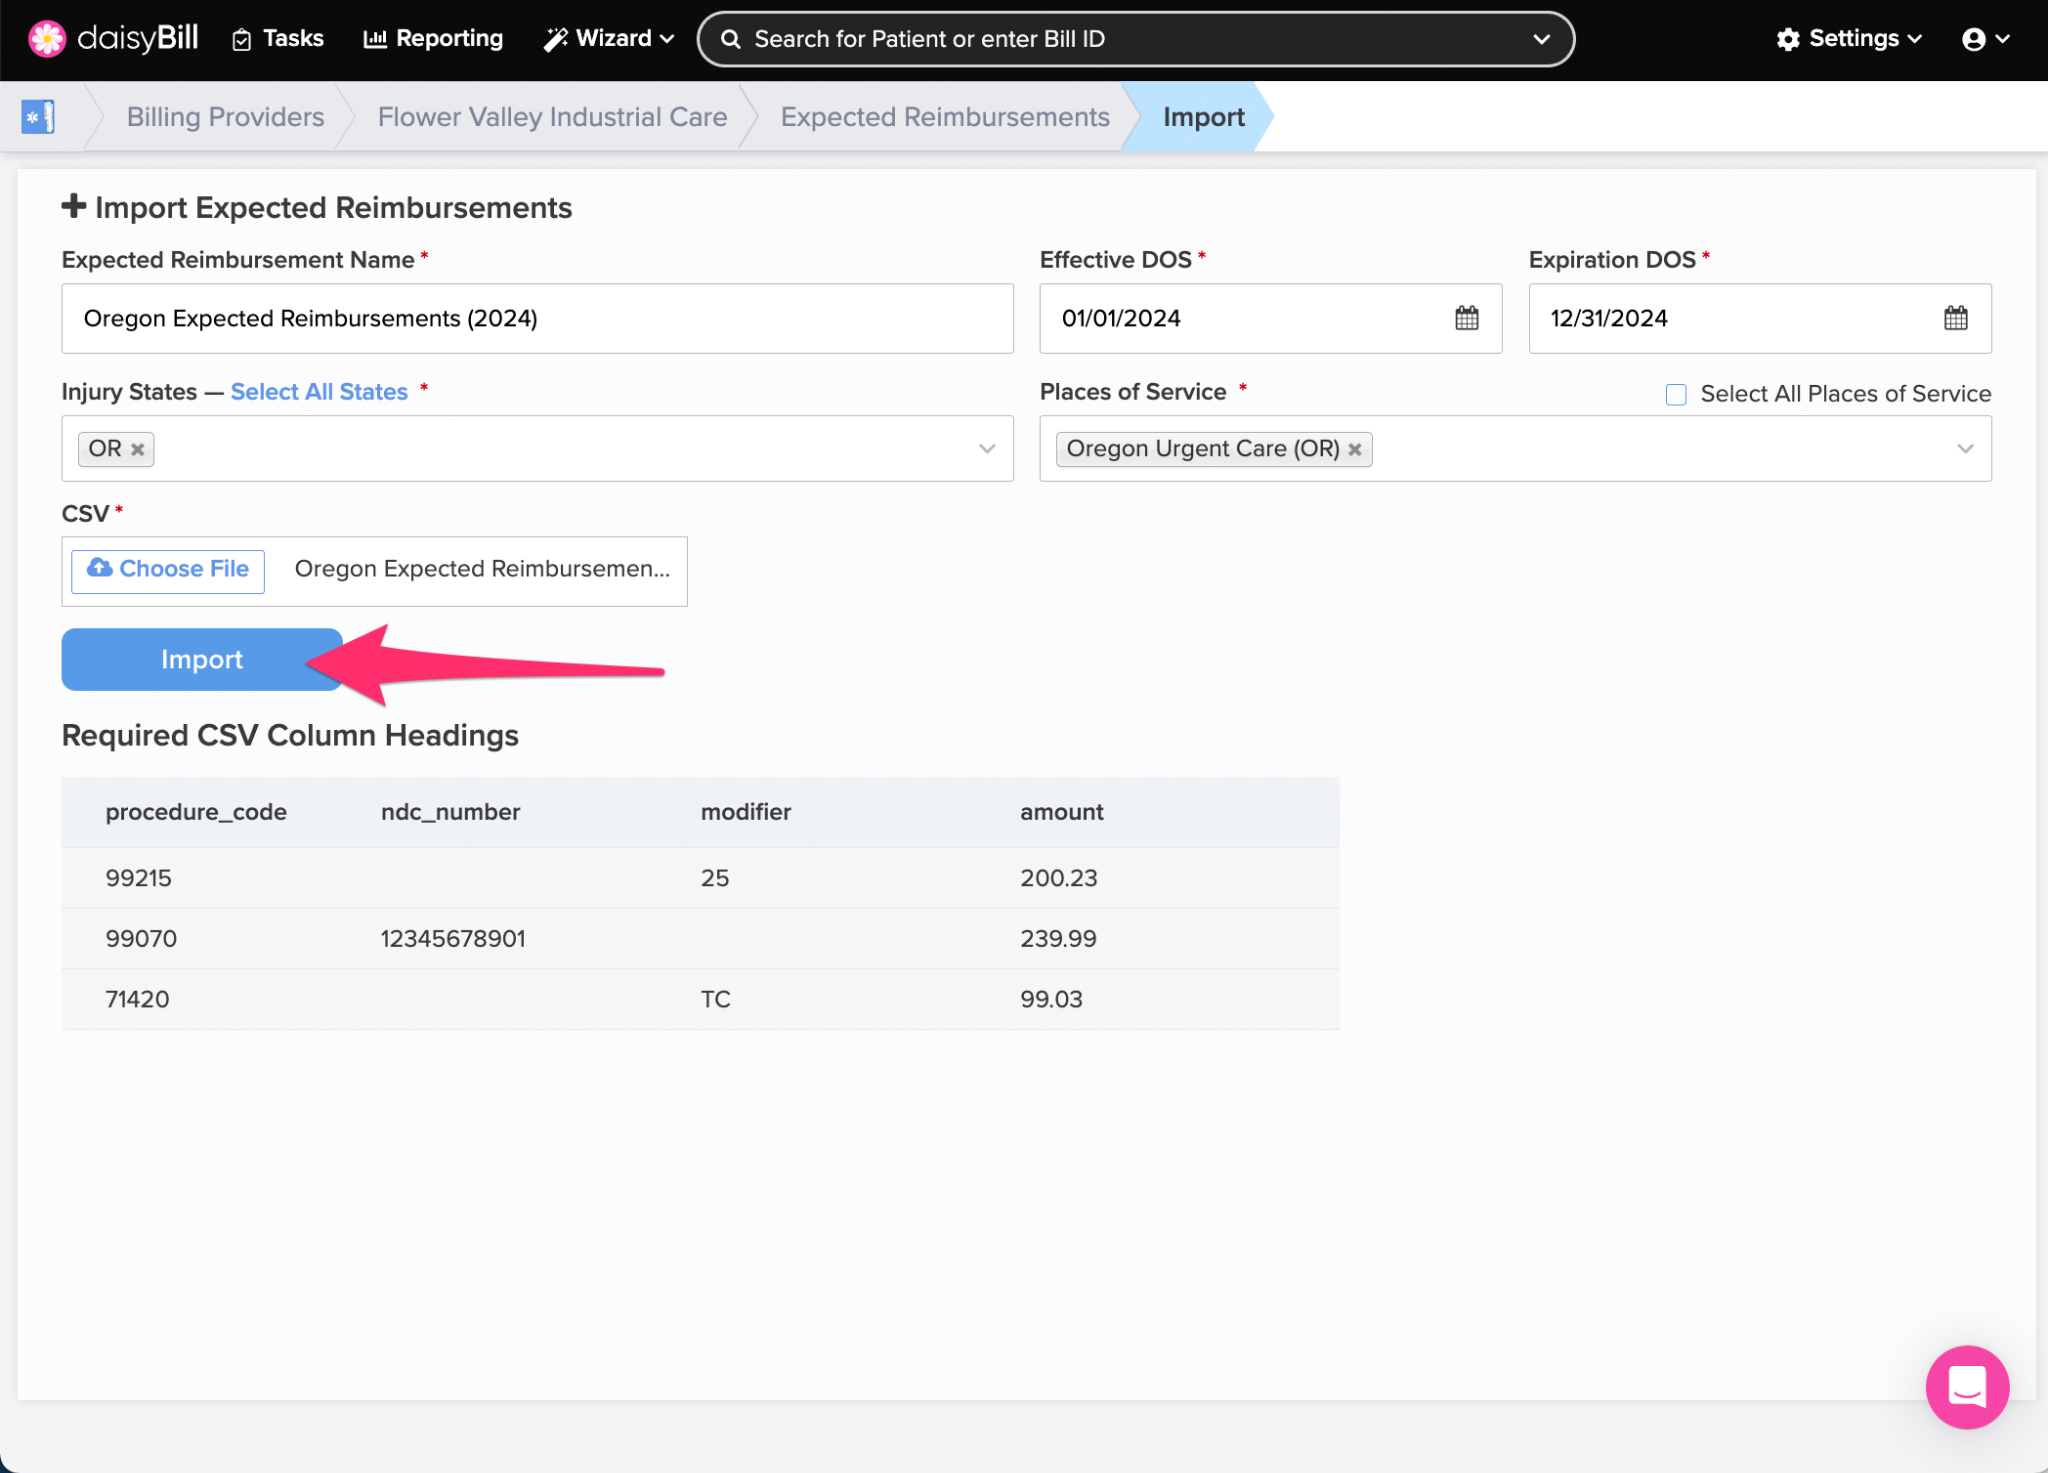This screenshot has height=1473, width=2048.
Task: Open the Tasks page
Action: coord(278,39)
